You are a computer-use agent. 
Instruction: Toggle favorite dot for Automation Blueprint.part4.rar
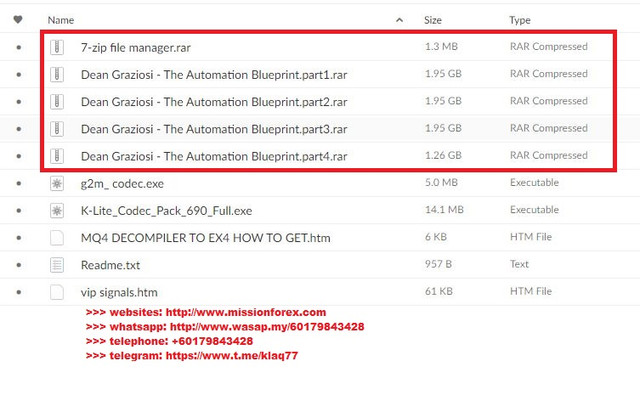18,156
